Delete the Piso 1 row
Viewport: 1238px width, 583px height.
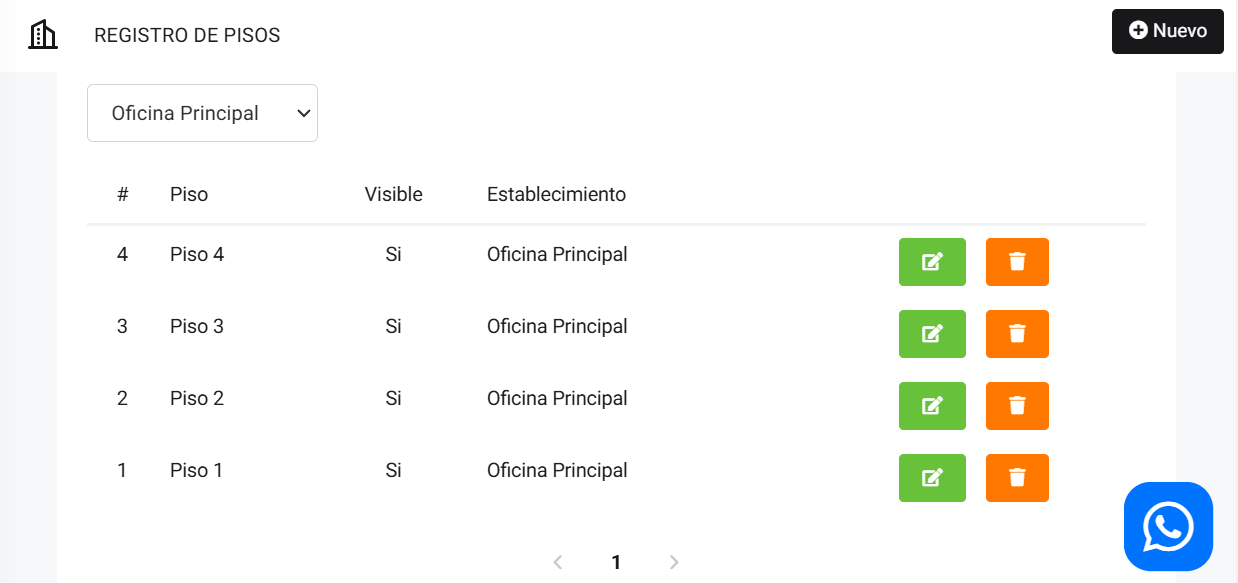(x=1017, y=478)
